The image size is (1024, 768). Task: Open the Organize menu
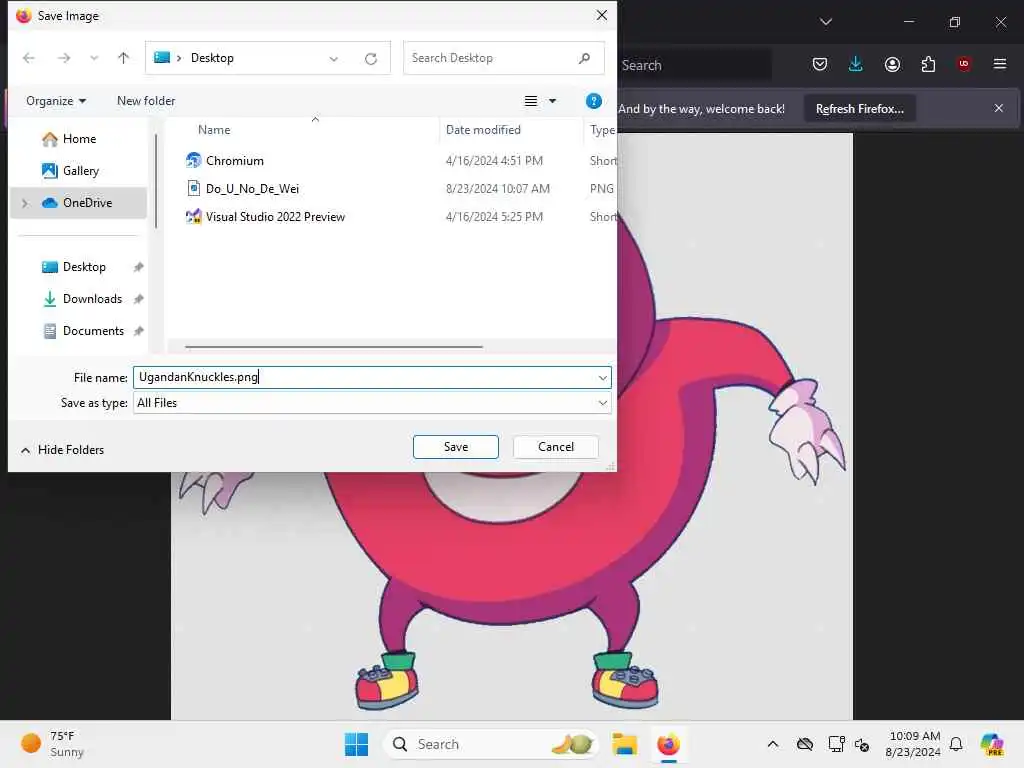56,101
